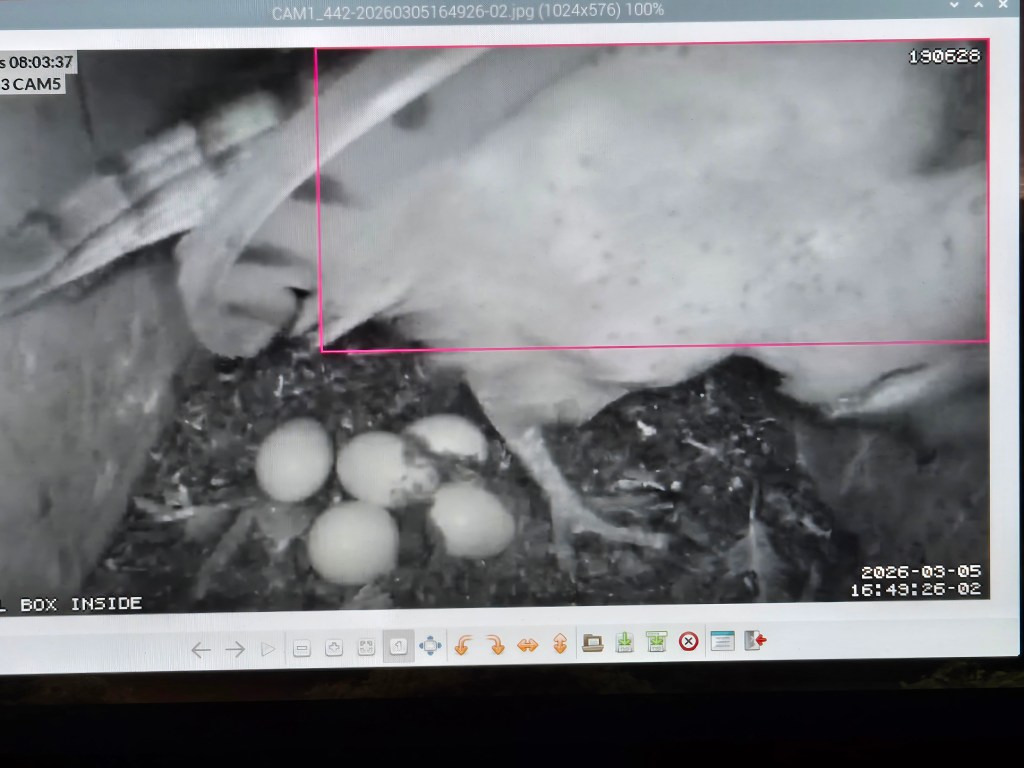This screenshot has height=768, width=1024.
Task: Rotate image clockwise
Action: 495,645
